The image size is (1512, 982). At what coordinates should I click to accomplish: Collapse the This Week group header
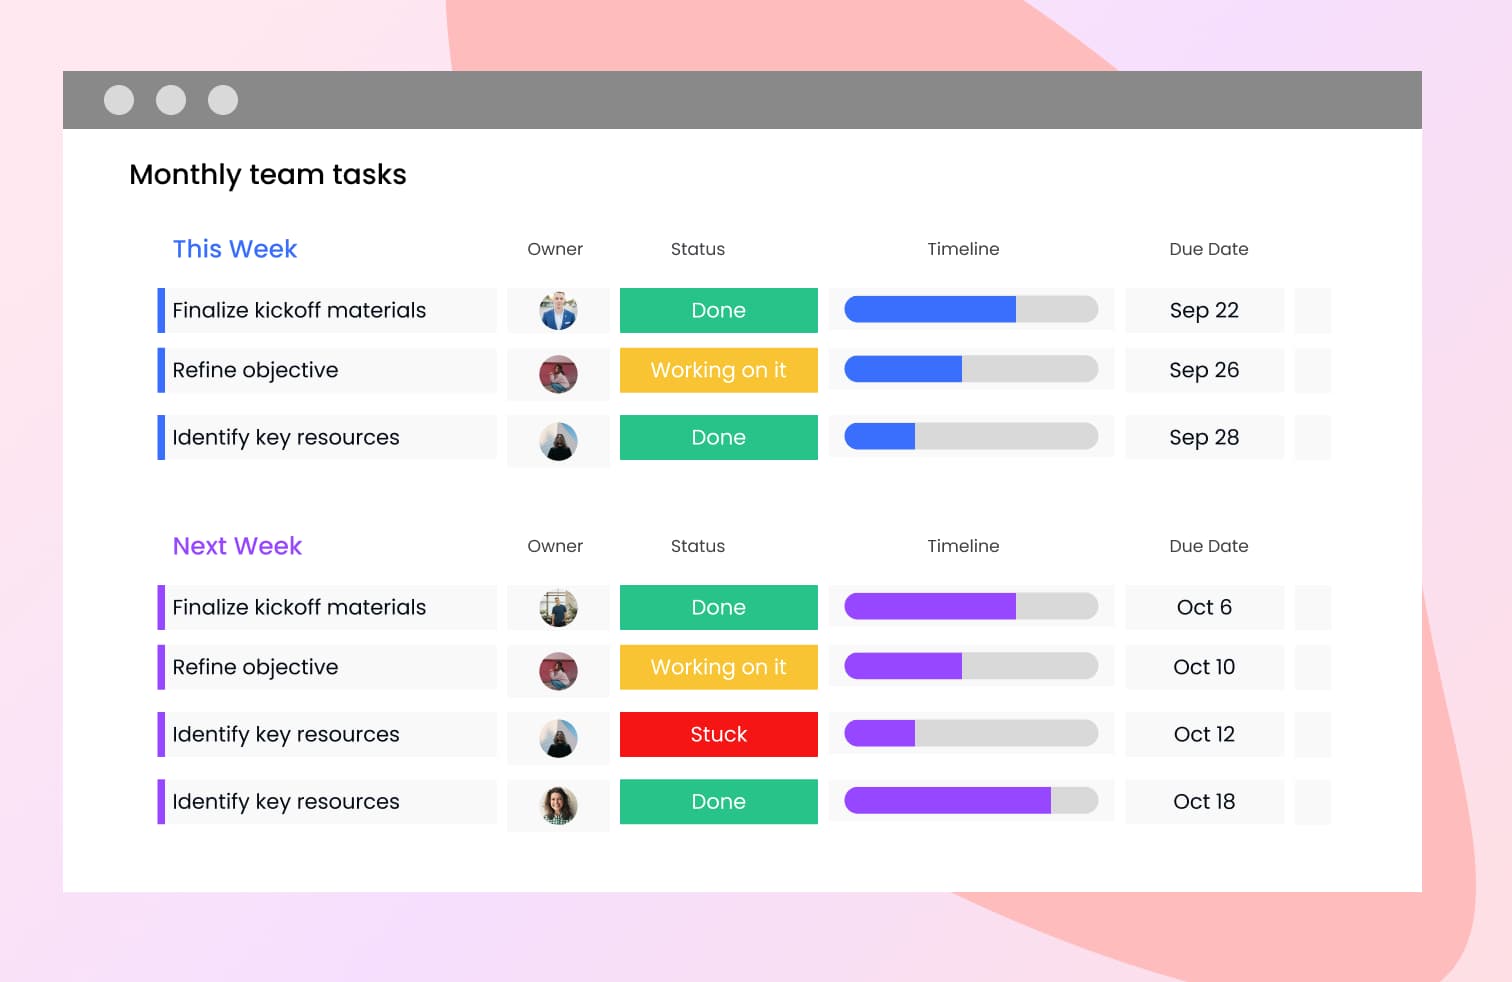click(x=235, y=249)
